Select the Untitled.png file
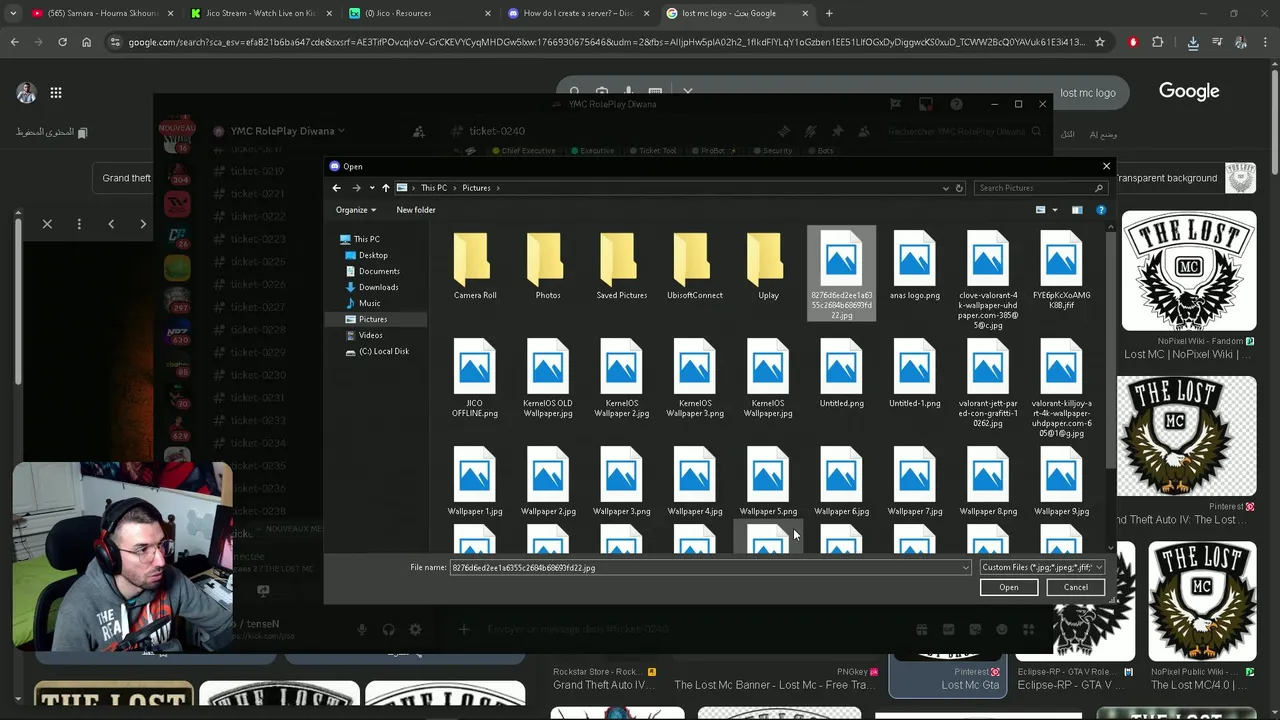 click(x=841, y=374)
